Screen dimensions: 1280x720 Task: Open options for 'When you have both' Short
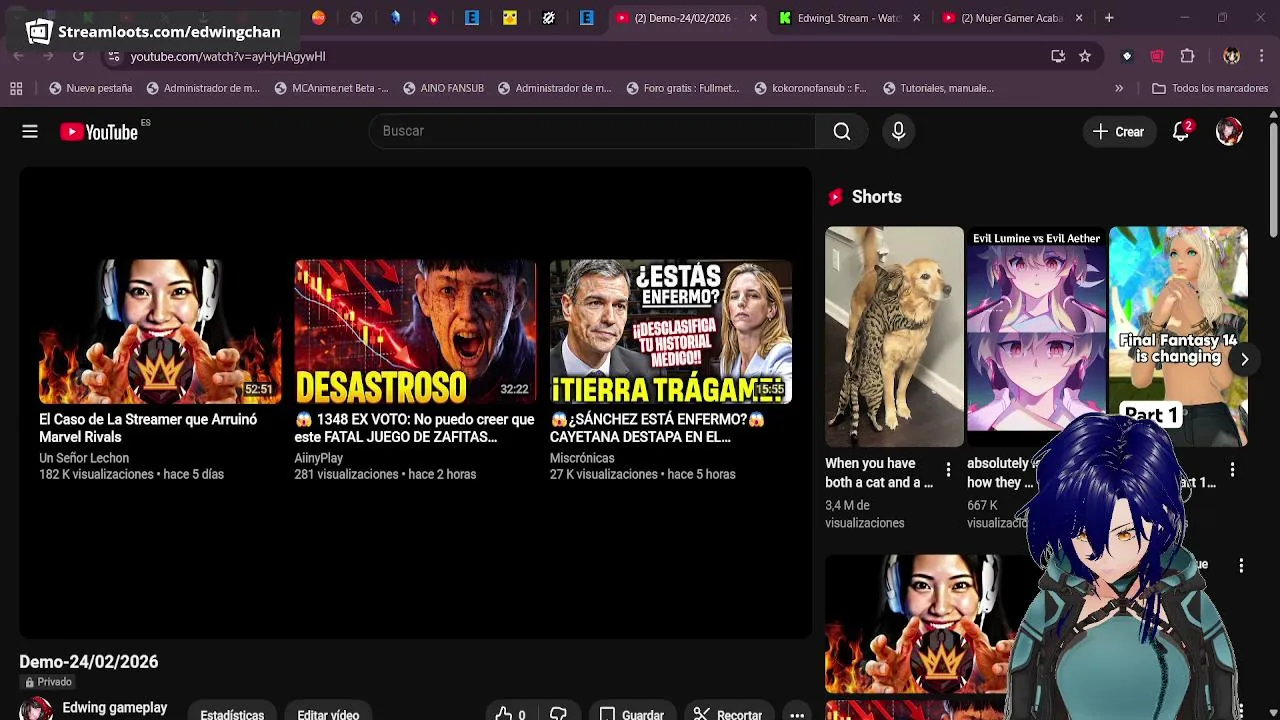[948, 470]
